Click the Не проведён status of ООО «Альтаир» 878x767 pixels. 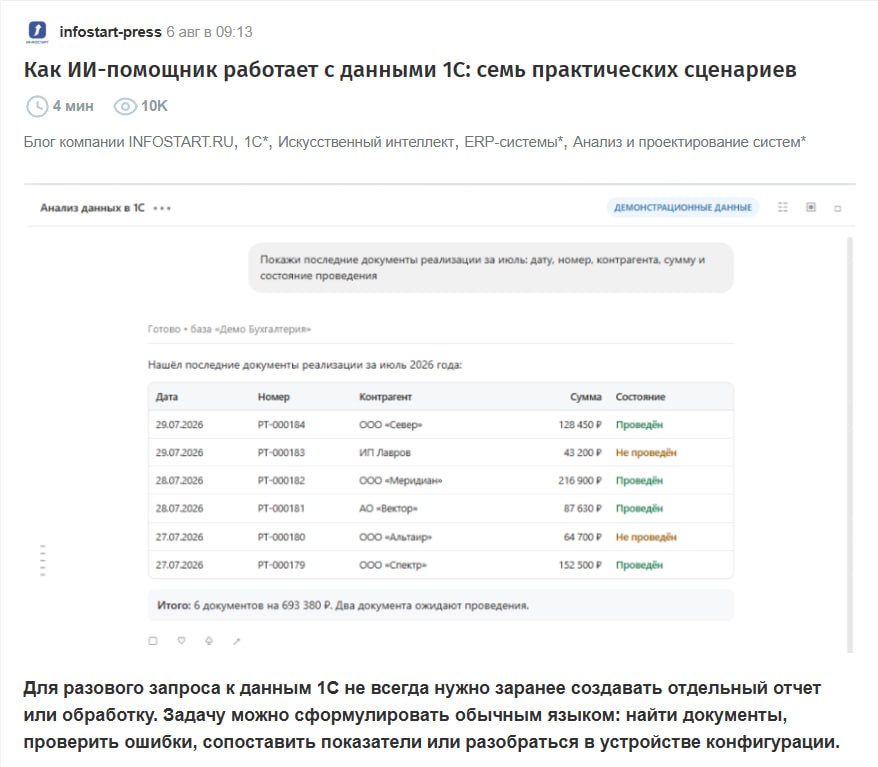(x=646, y=537)
